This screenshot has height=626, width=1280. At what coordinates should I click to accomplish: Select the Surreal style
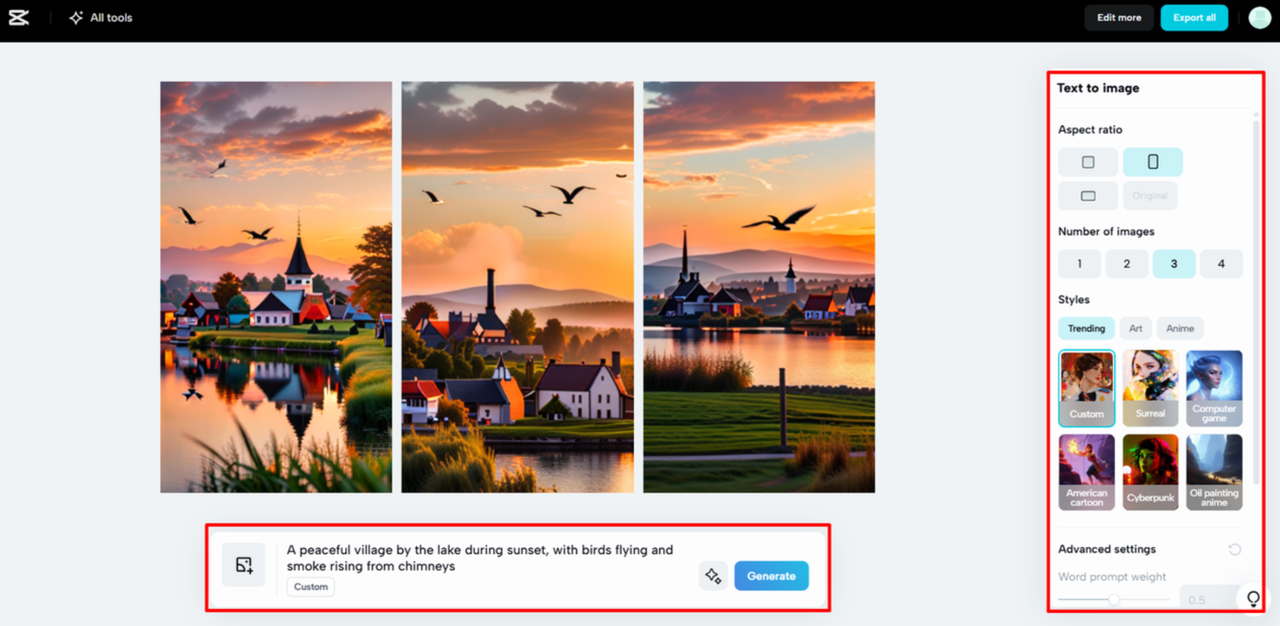coord(1150,387)
